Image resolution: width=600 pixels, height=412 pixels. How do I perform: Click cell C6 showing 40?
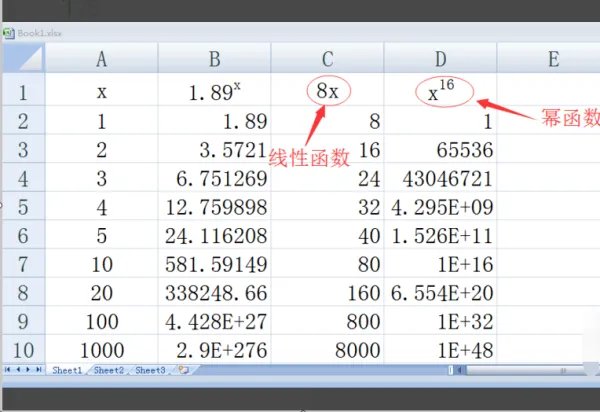(327, 234)
